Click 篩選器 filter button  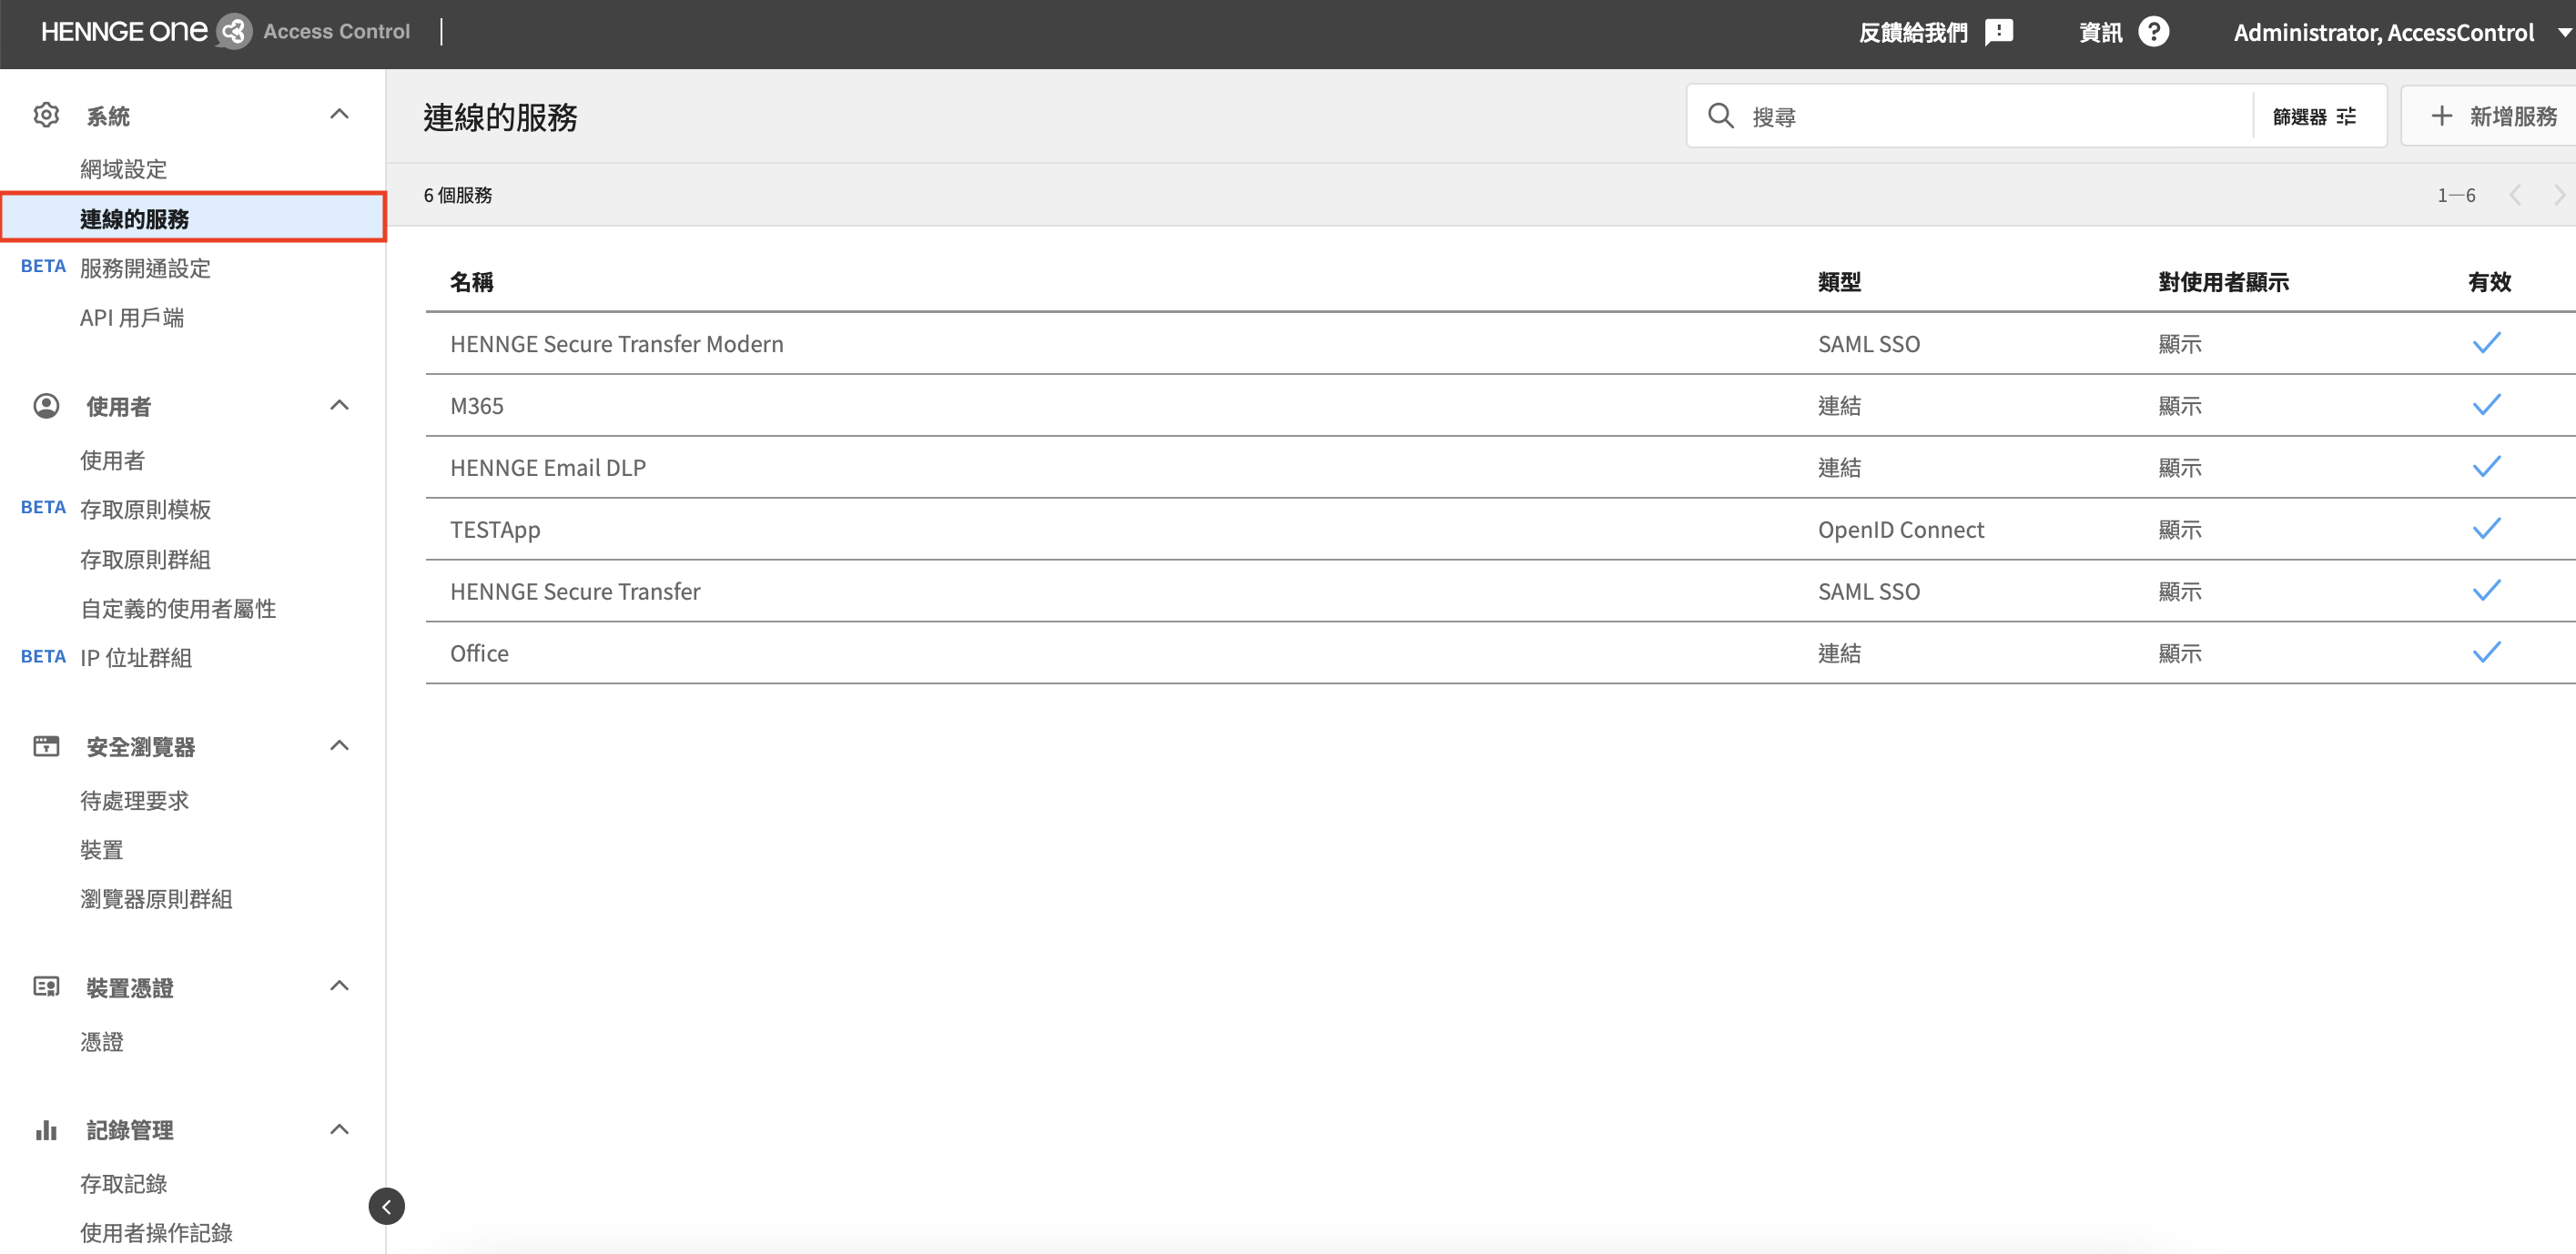(x=2314, y=116)
